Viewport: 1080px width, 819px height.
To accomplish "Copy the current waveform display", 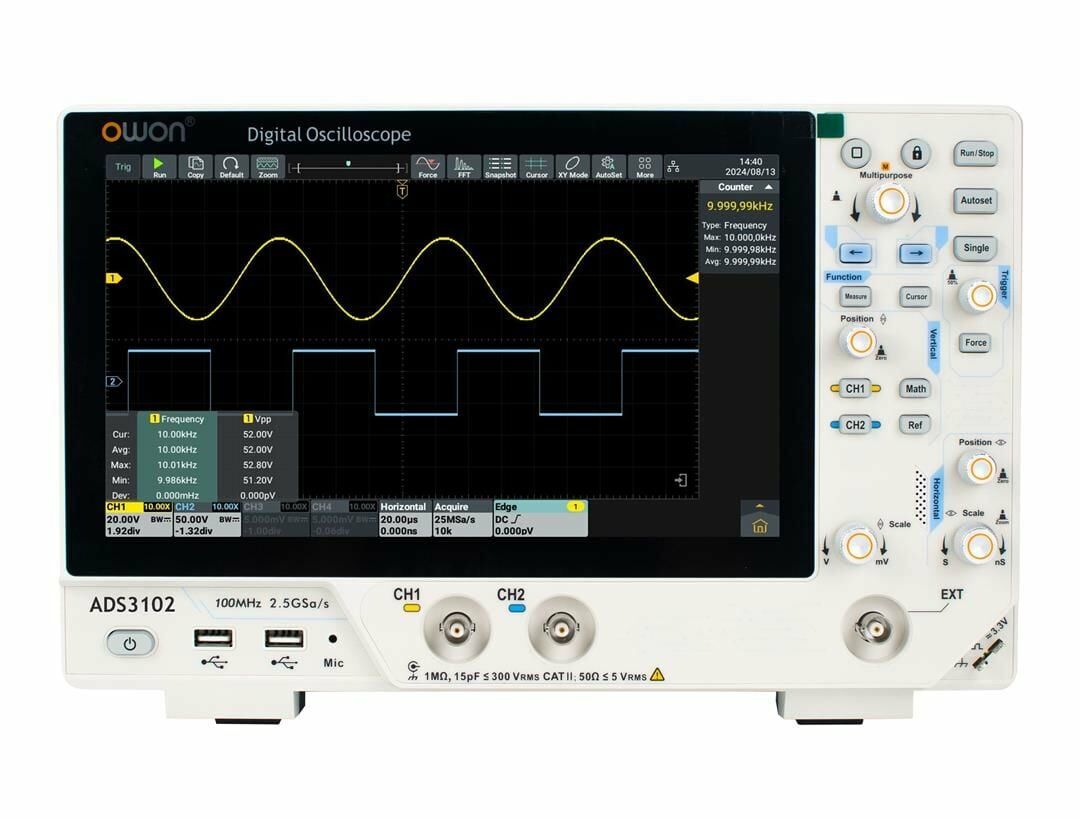I will pos(195,167).
